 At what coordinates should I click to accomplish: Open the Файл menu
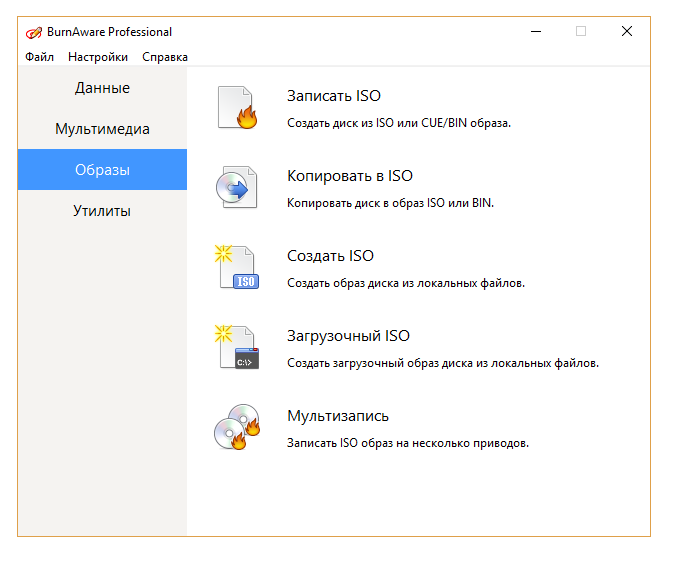(x=39, y=57)
